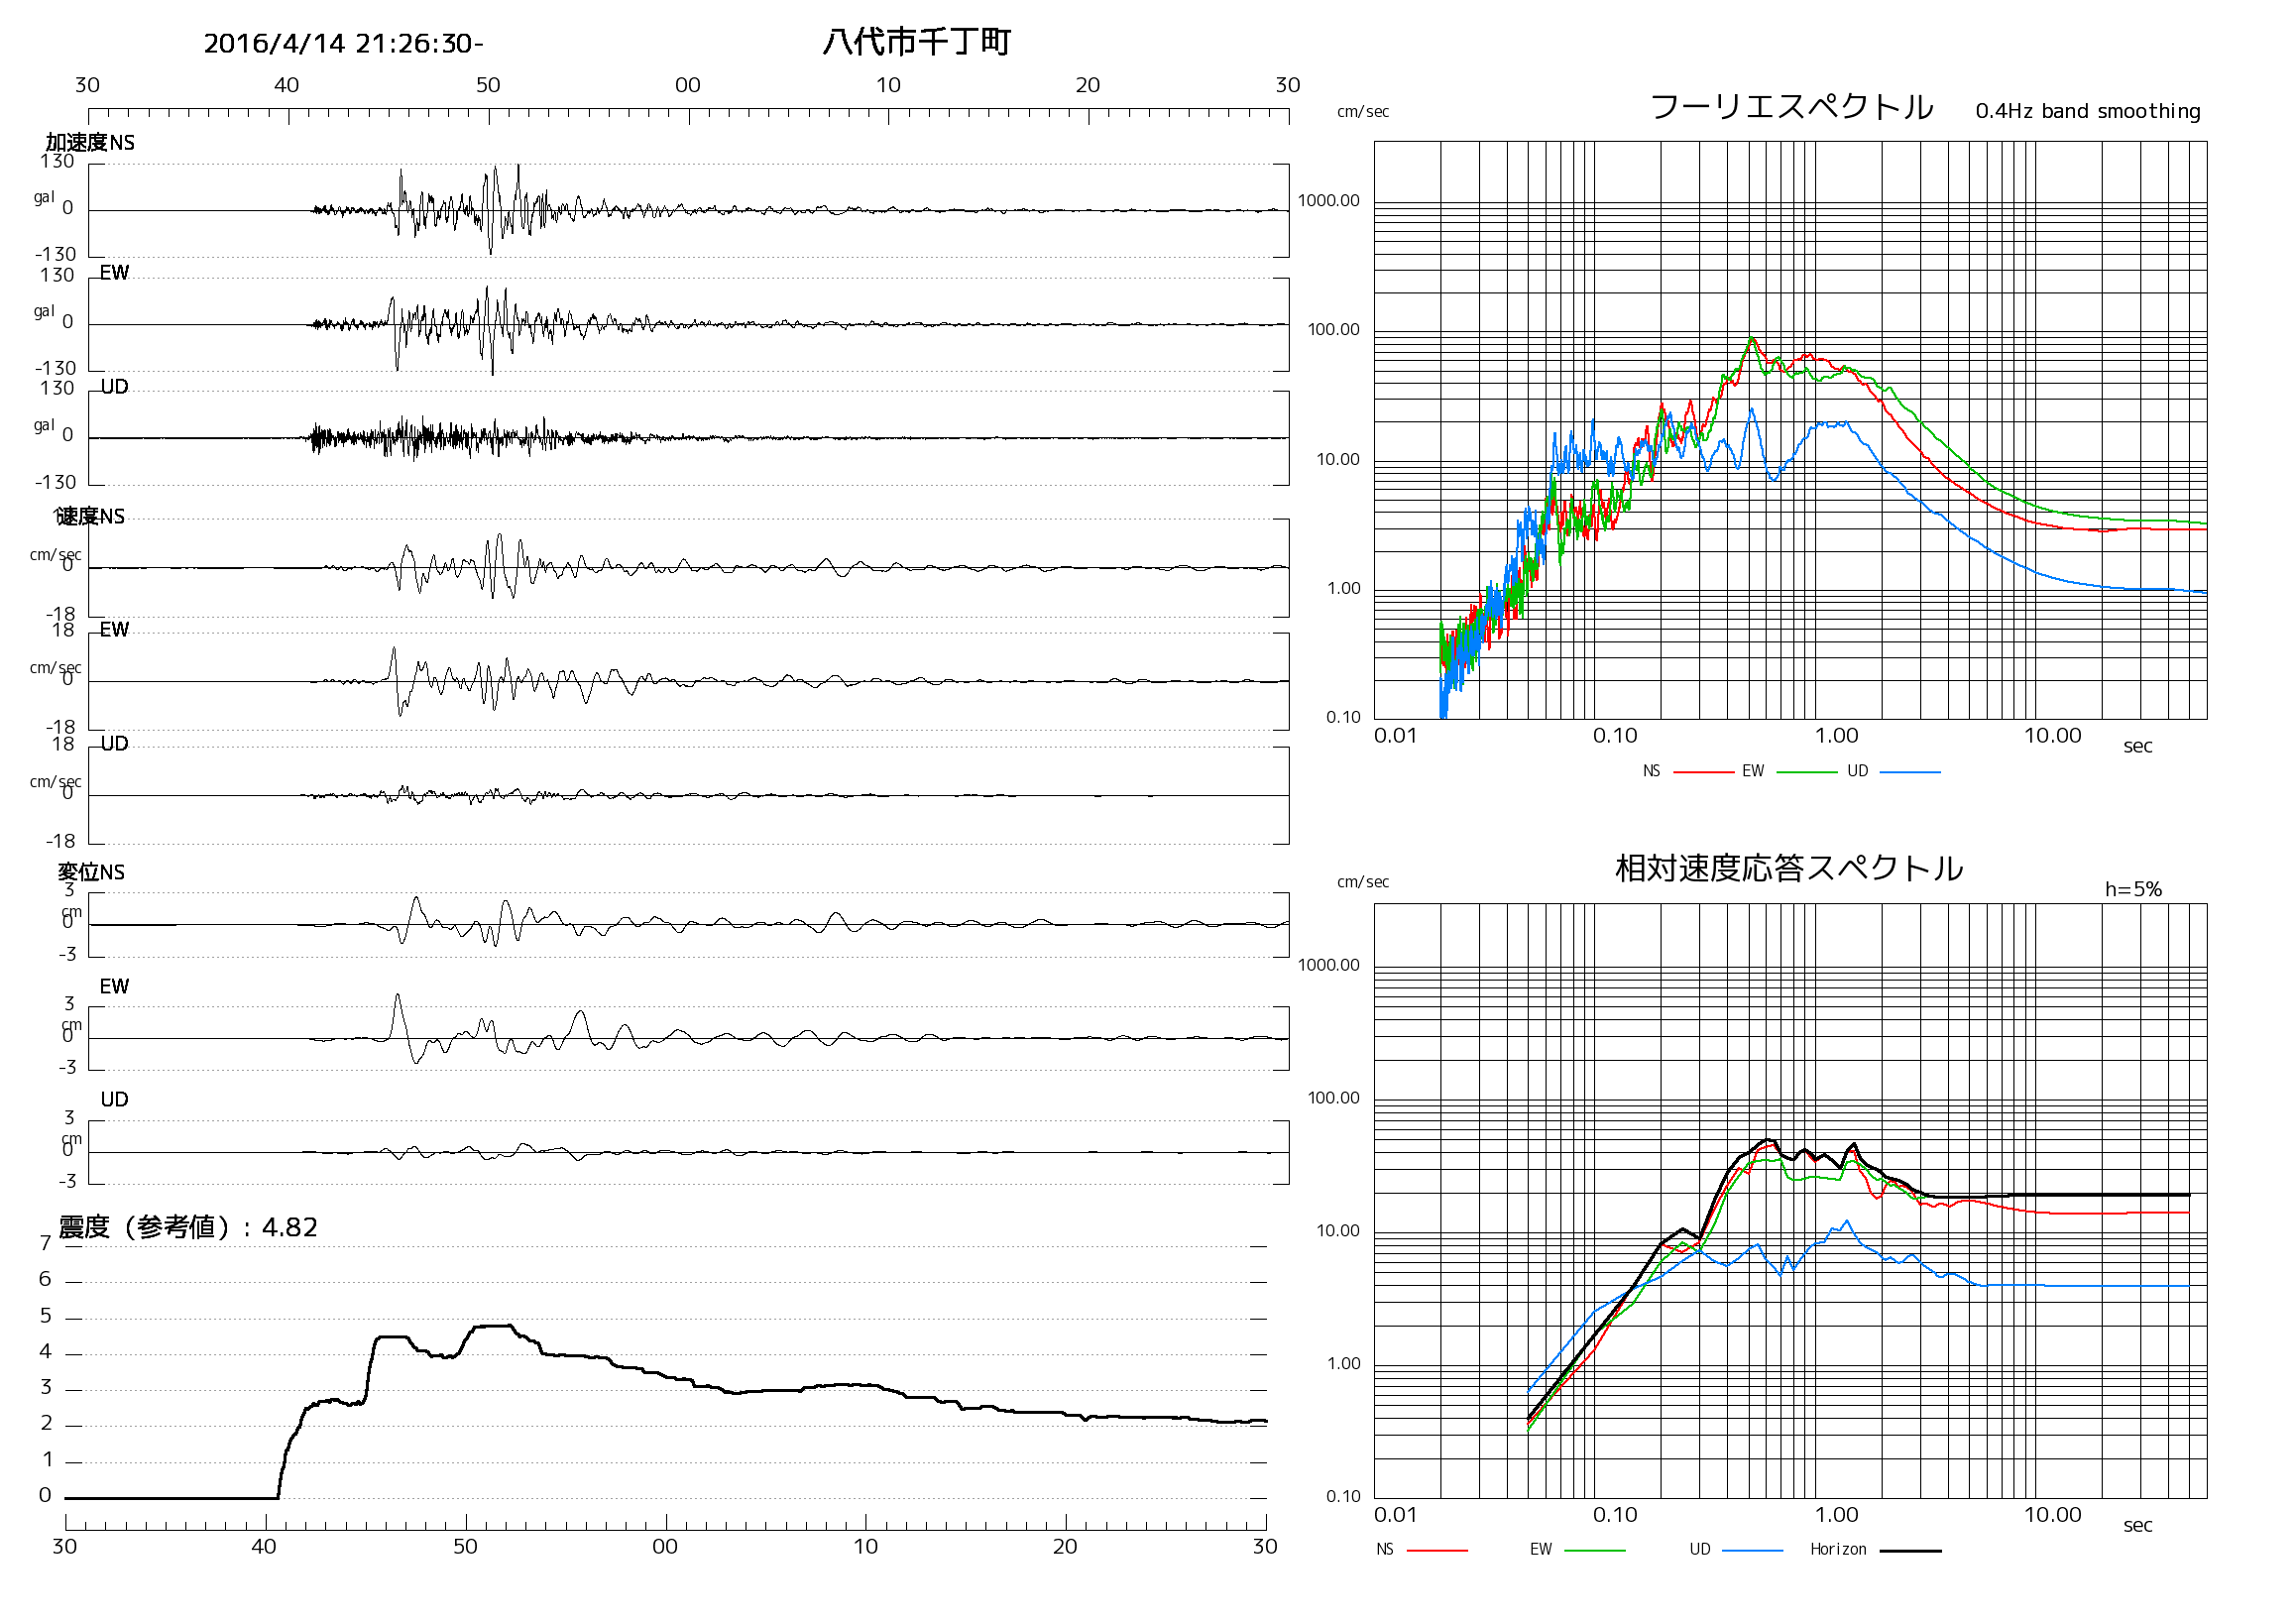This screenshot has height=1623, width=2296.
Task: Click the 1000.00 axis value on Fourier chart
Action: tap(1328, 201)
